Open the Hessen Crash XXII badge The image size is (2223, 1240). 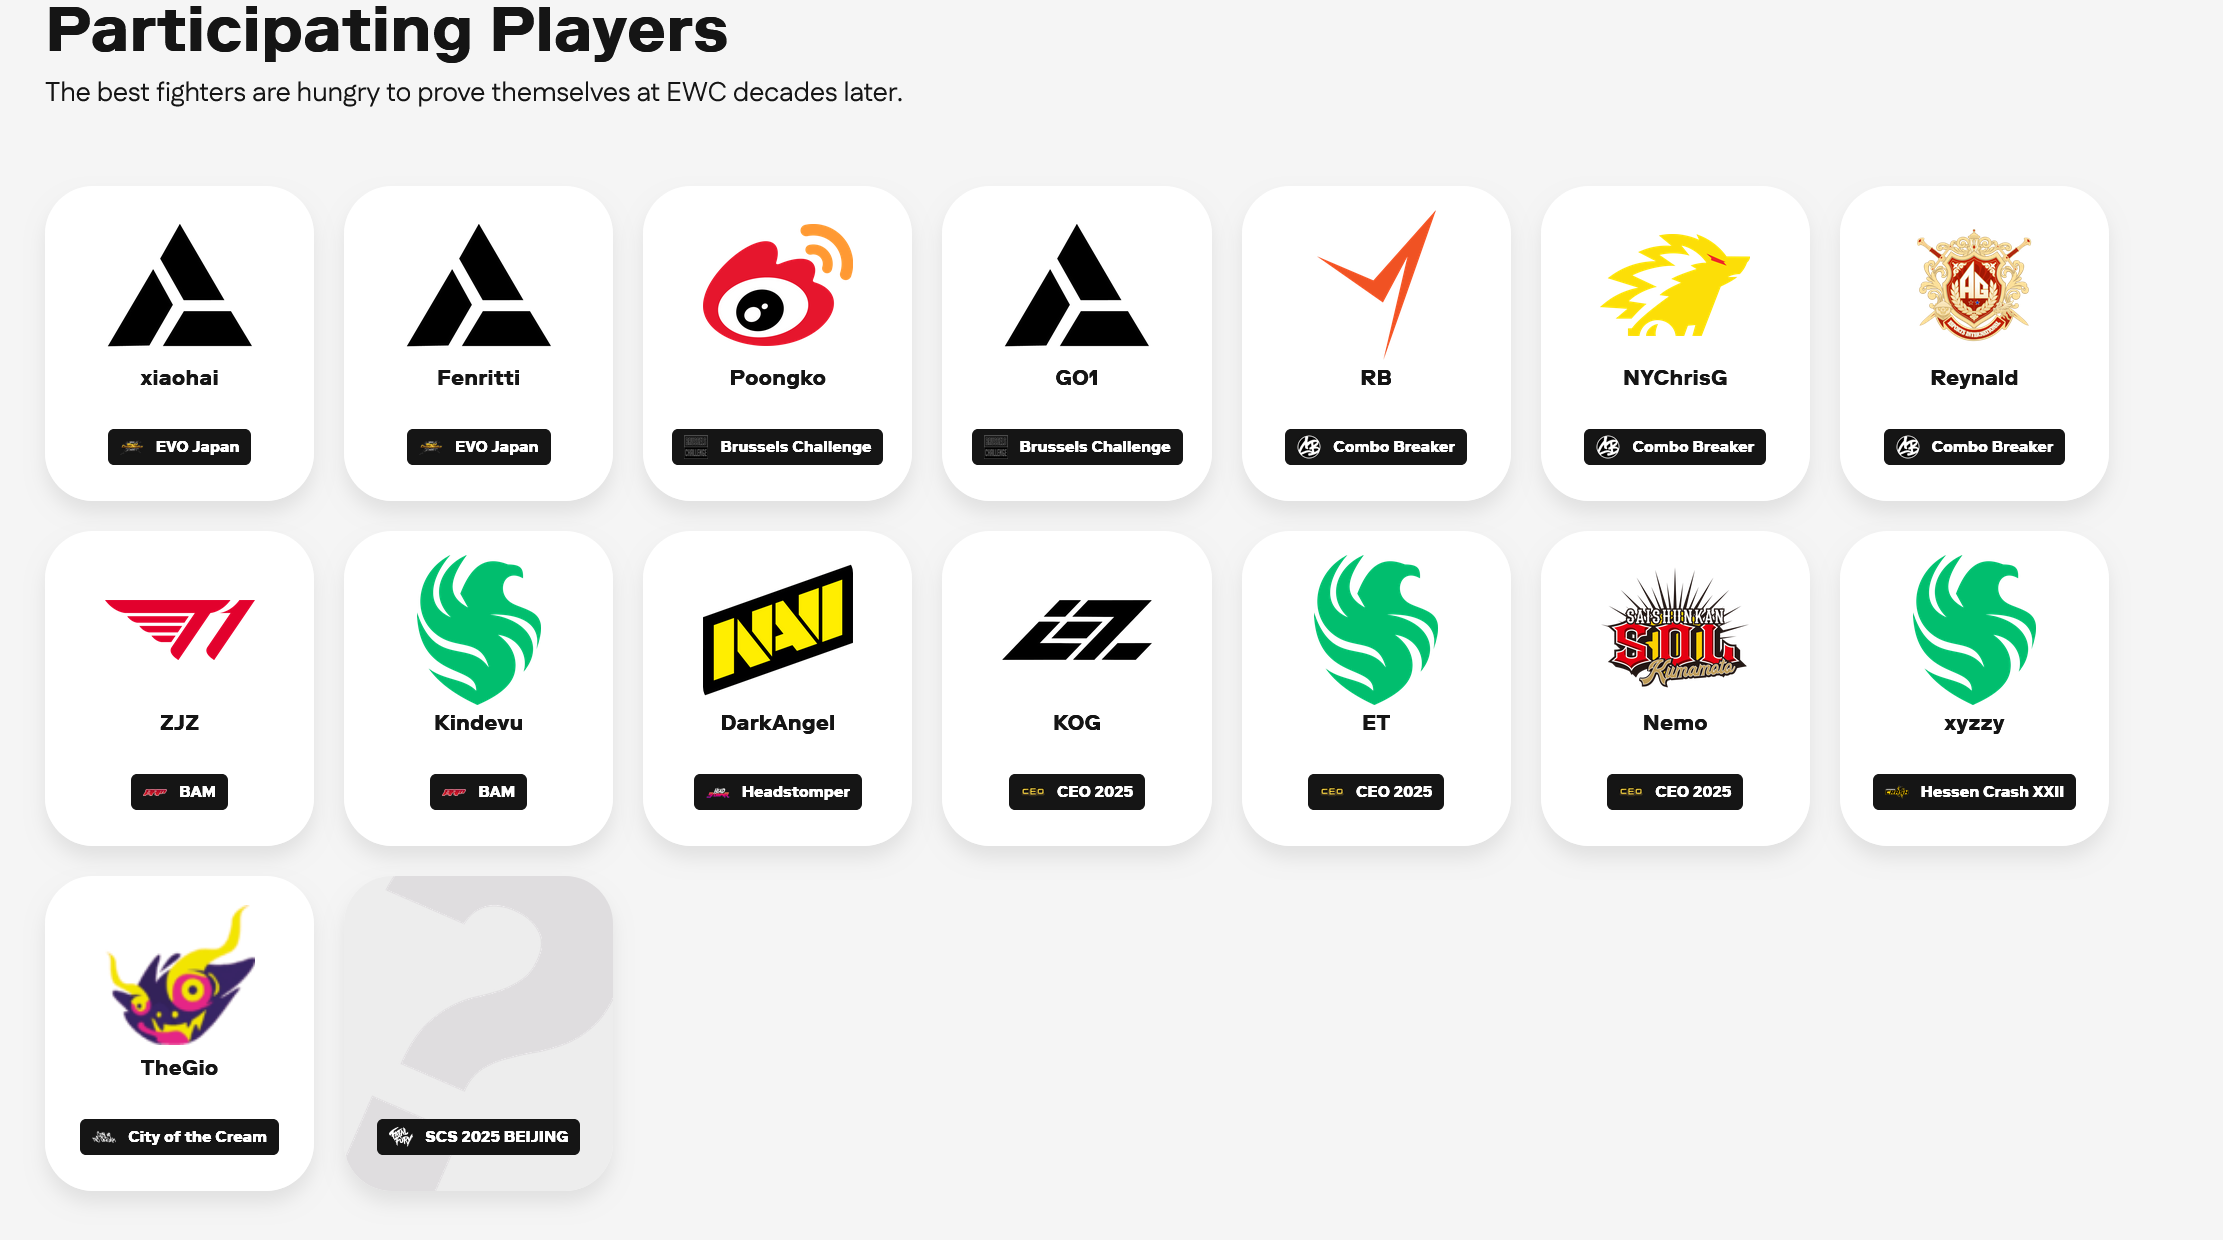click(x=1974, y=792)
